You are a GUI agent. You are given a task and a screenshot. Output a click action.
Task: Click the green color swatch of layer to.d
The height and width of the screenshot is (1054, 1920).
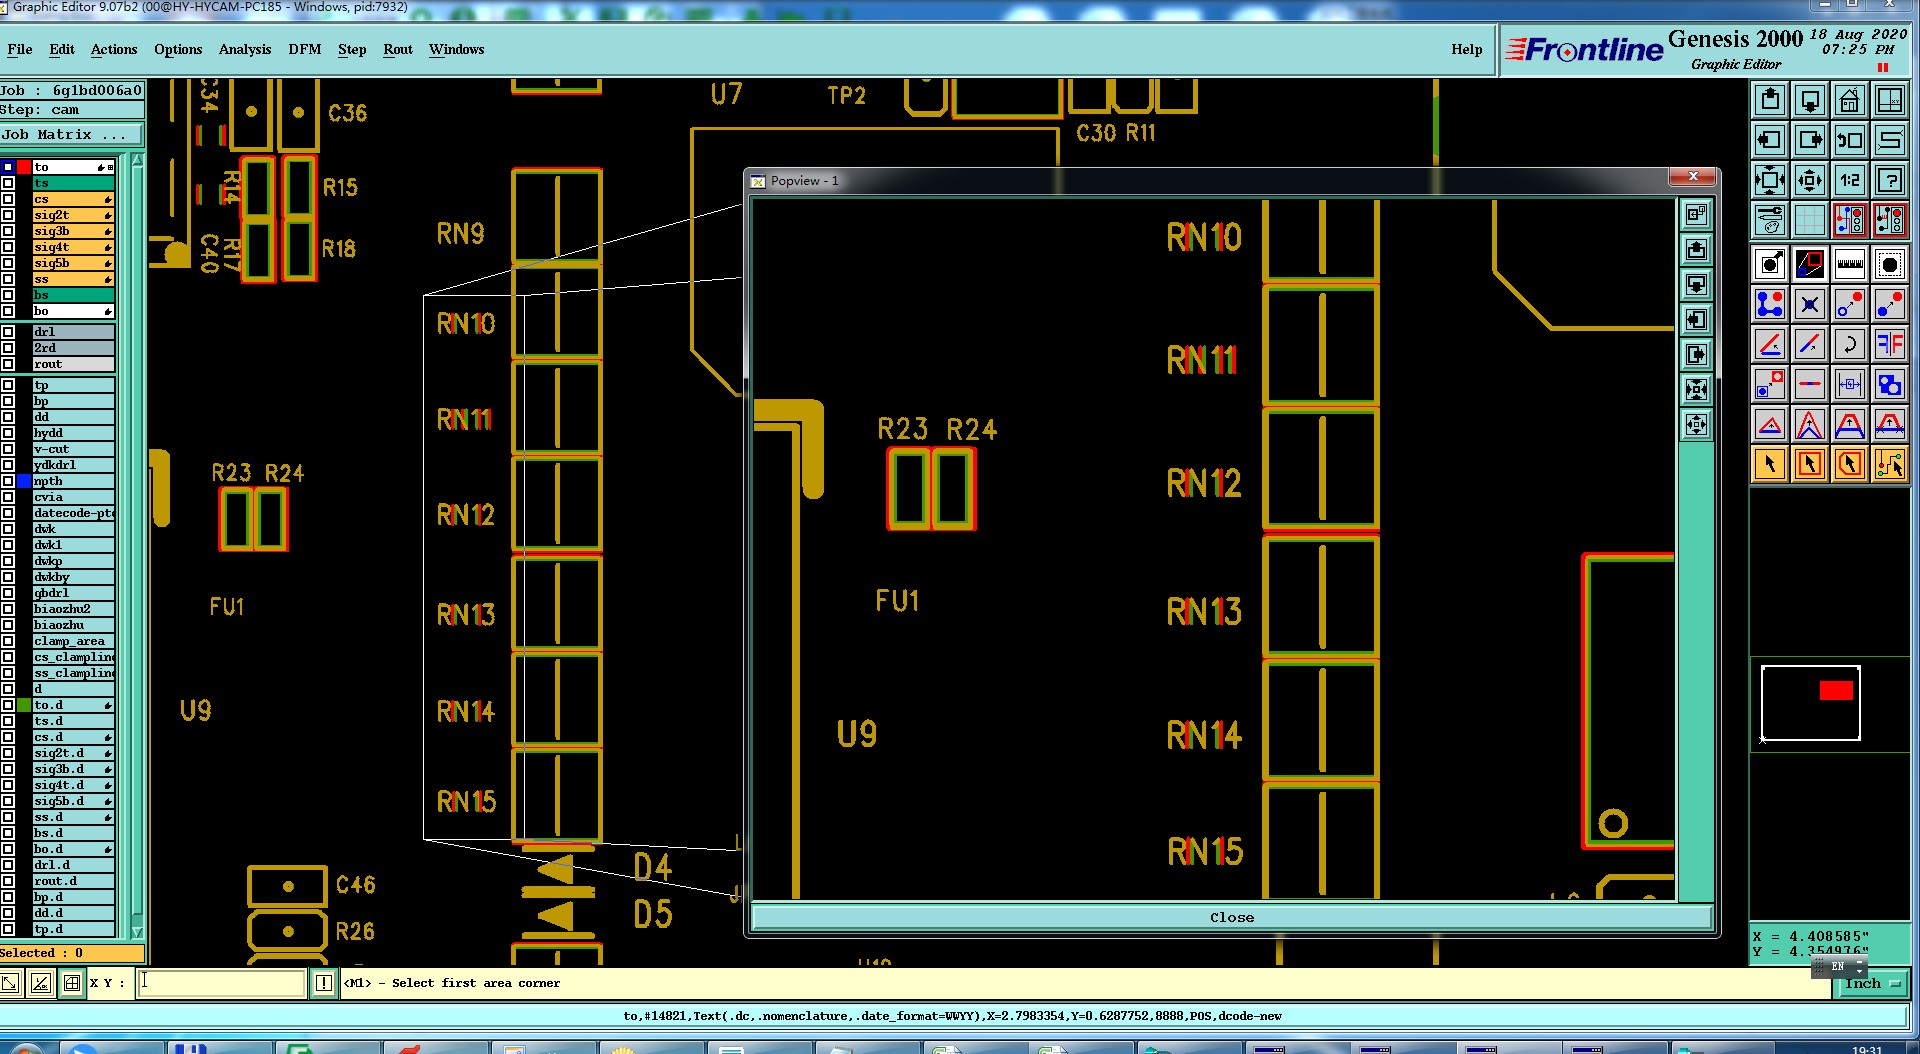click(24, 705)
